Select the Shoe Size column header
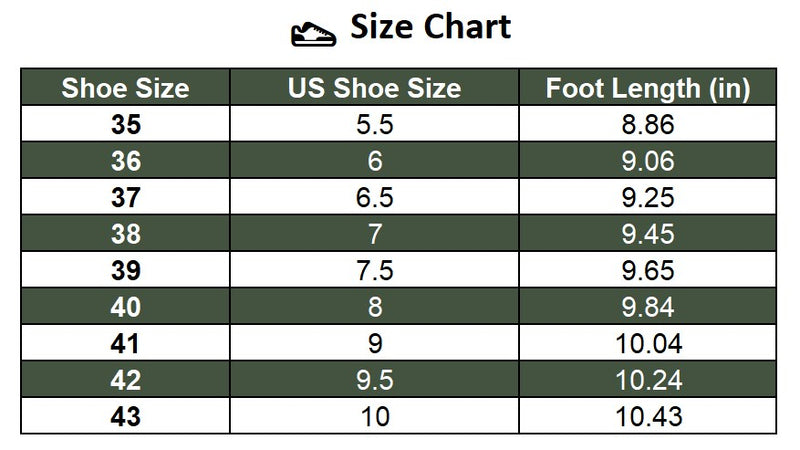 point(125,88)
